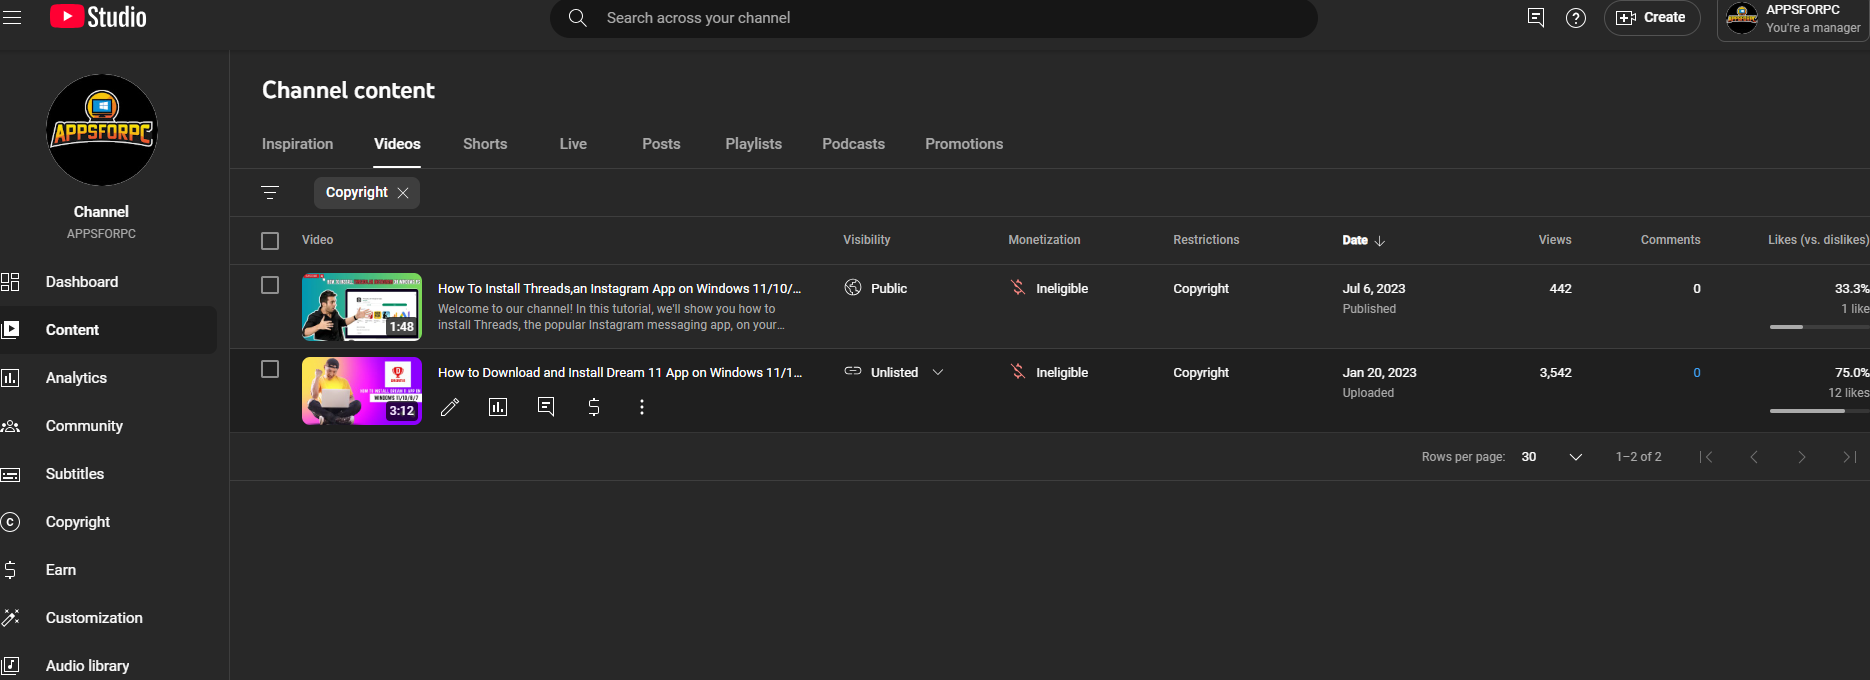
Task: Switch to the Posts tab
Action: (x=661, y=144)
